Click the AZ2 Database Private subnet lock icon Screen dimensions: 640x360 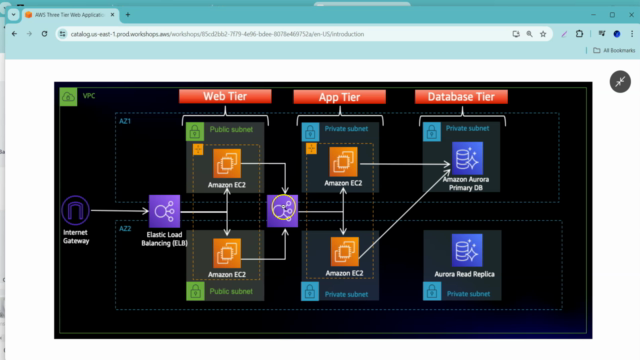tap(432, 291)
